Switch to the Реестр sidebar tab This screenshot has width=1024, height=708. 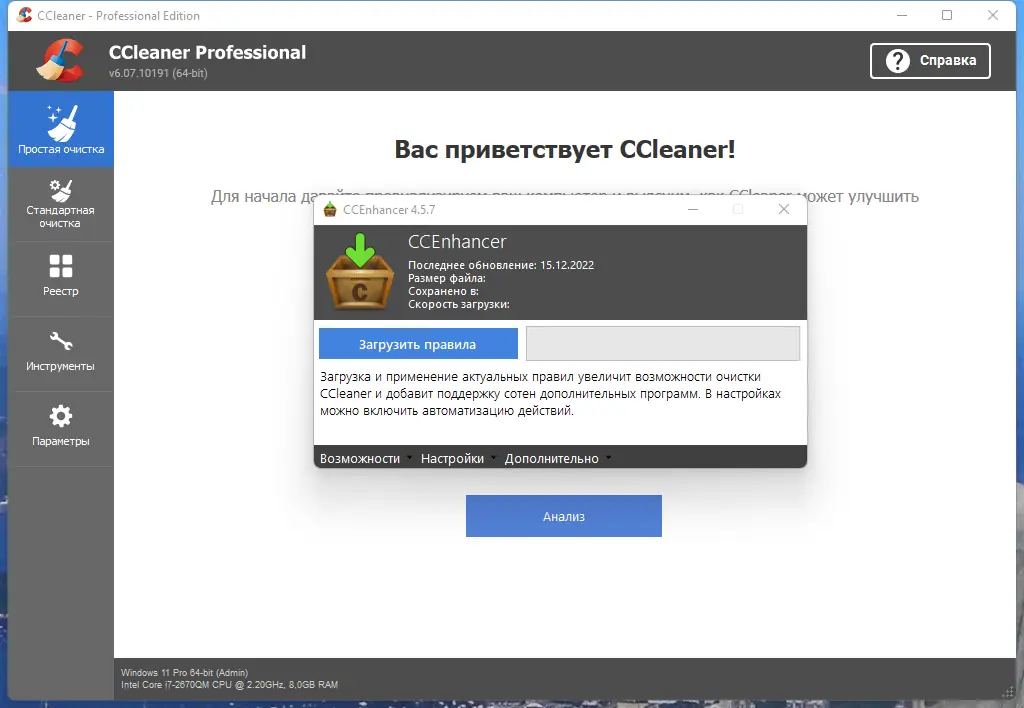point(62,278)
